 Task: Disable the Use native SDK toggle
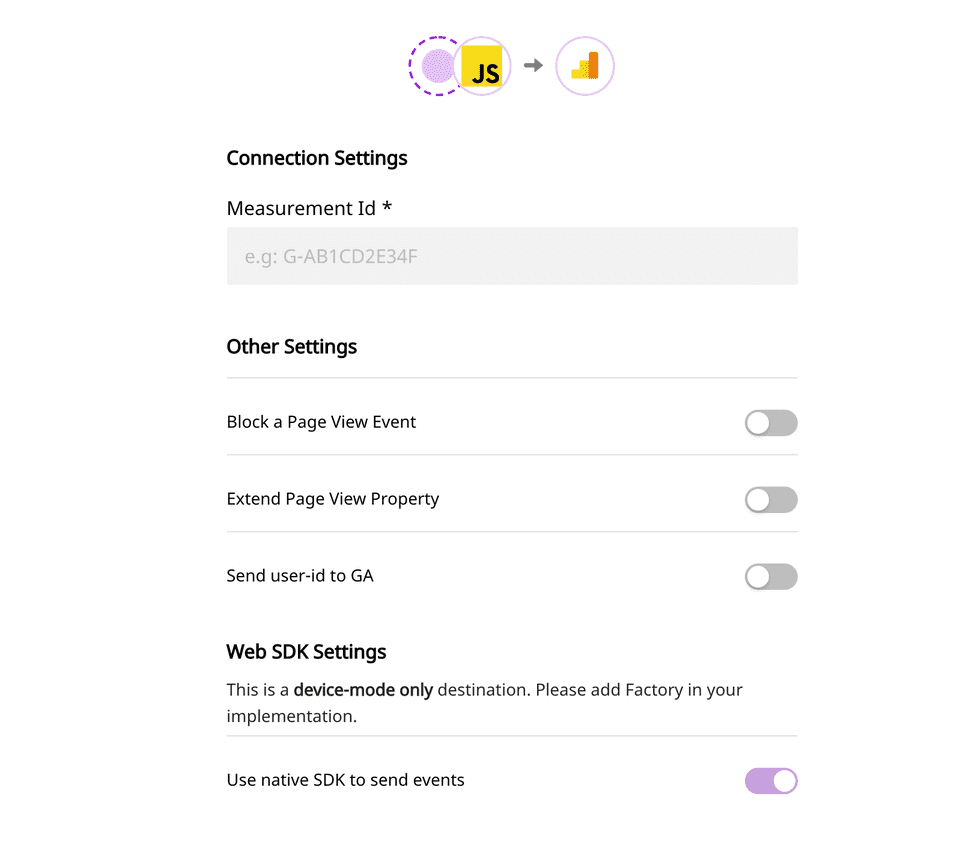[x=771, y=781]
